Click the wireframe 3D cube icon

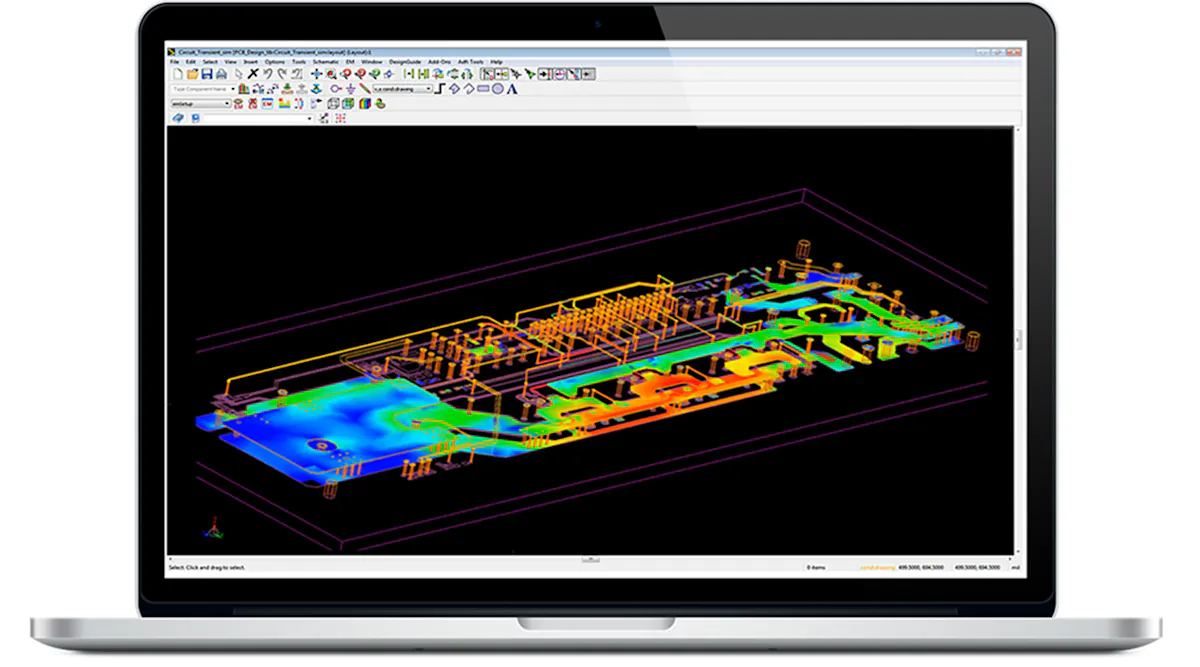pos(334,103)
